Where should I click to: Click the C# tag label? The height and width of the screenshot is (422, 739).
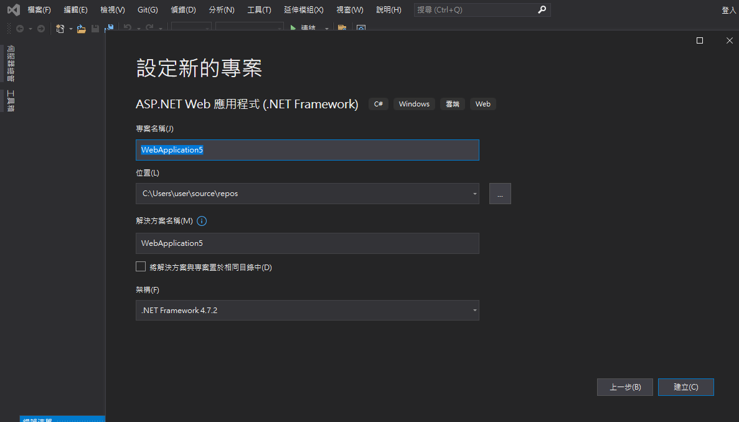point(378,104)
